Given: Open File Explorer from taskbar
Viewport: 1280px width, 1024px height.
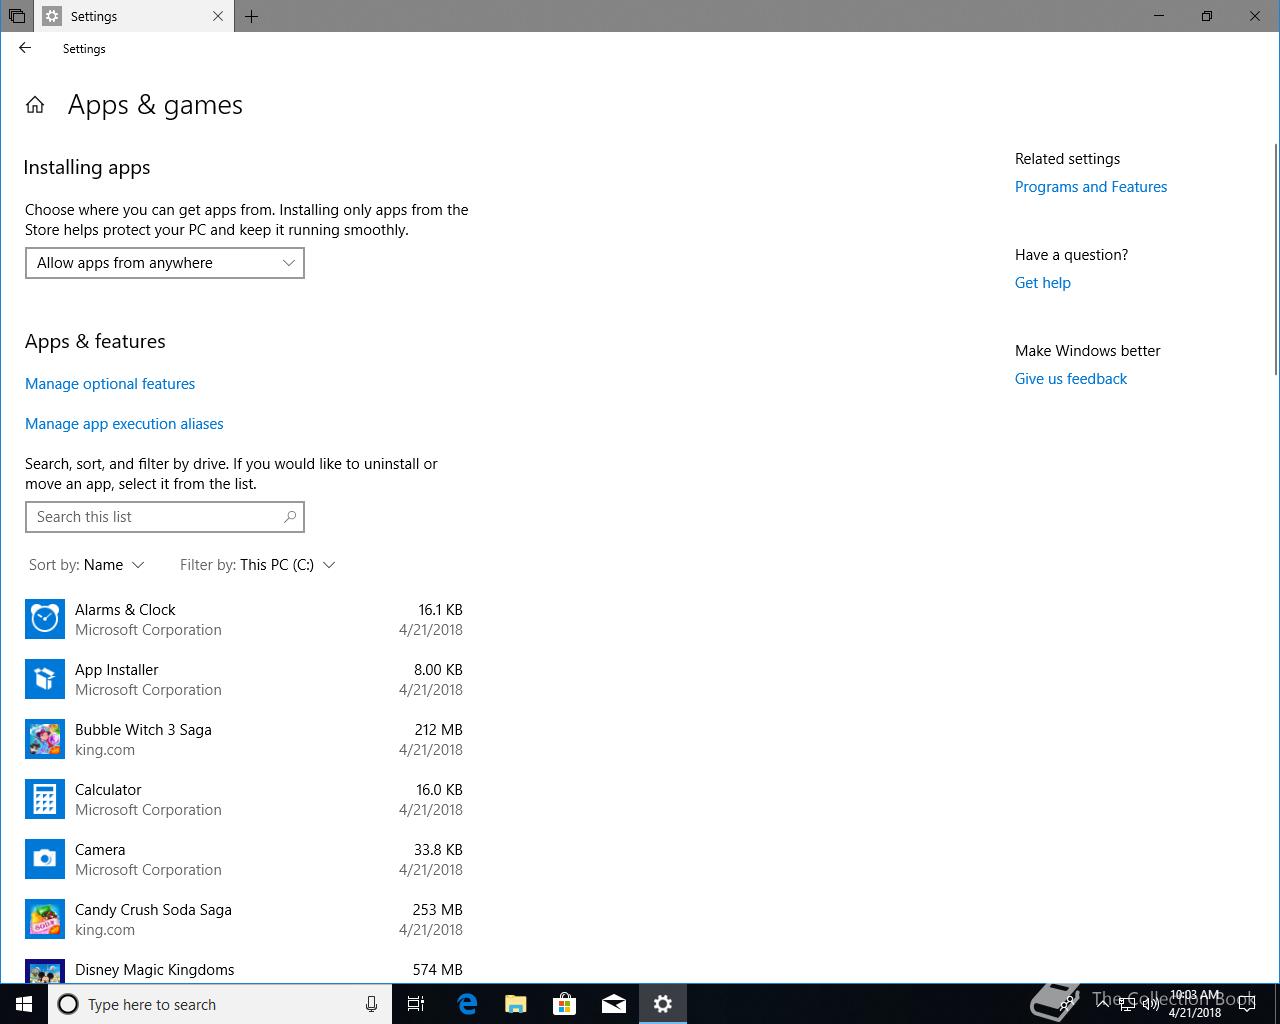Looking at the screenshot, I should pos(516,1004).
